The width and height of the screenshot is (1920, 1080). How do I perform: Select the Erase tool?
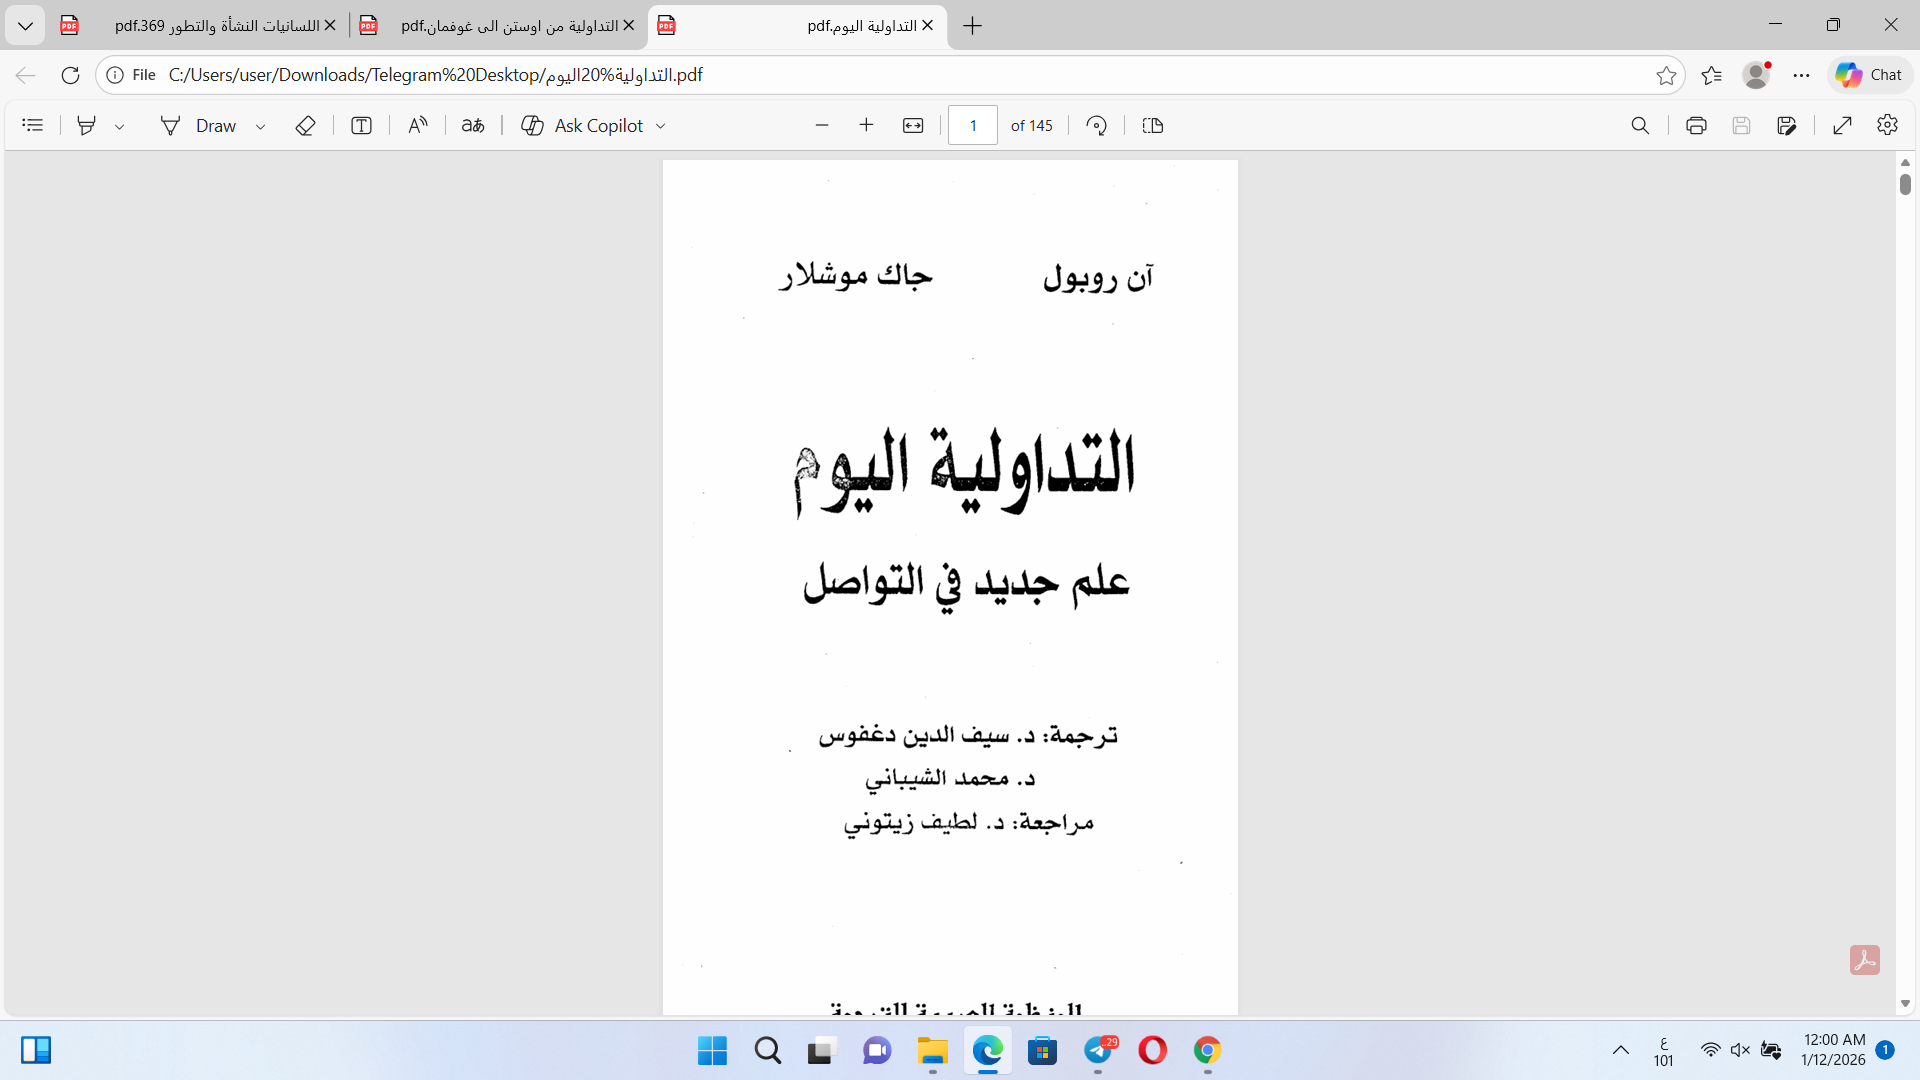306,125
